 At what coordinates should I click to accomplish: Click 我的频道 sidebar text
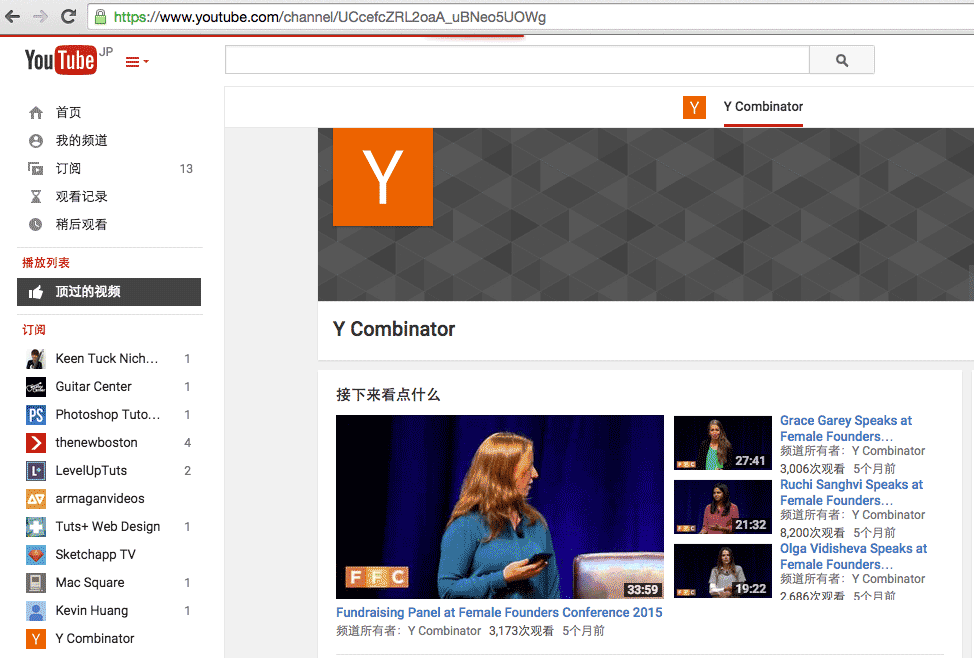pos(81,140)
